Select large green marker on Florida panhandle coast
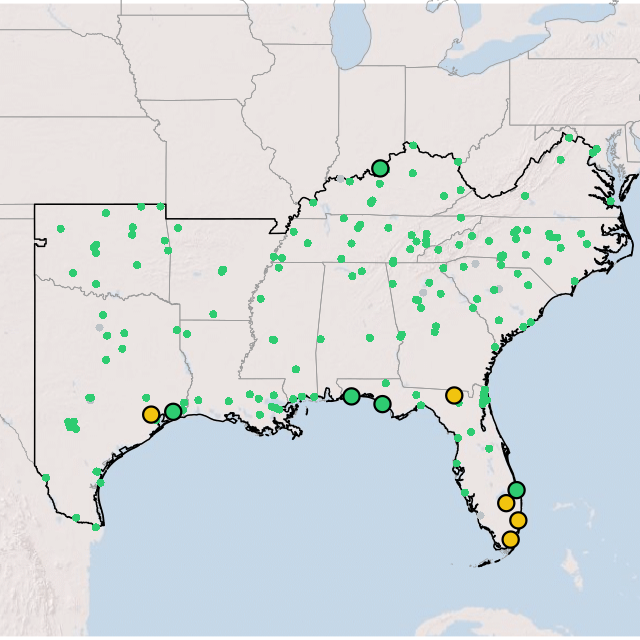Screen dimensions: 640x640 tap(382, 404)
